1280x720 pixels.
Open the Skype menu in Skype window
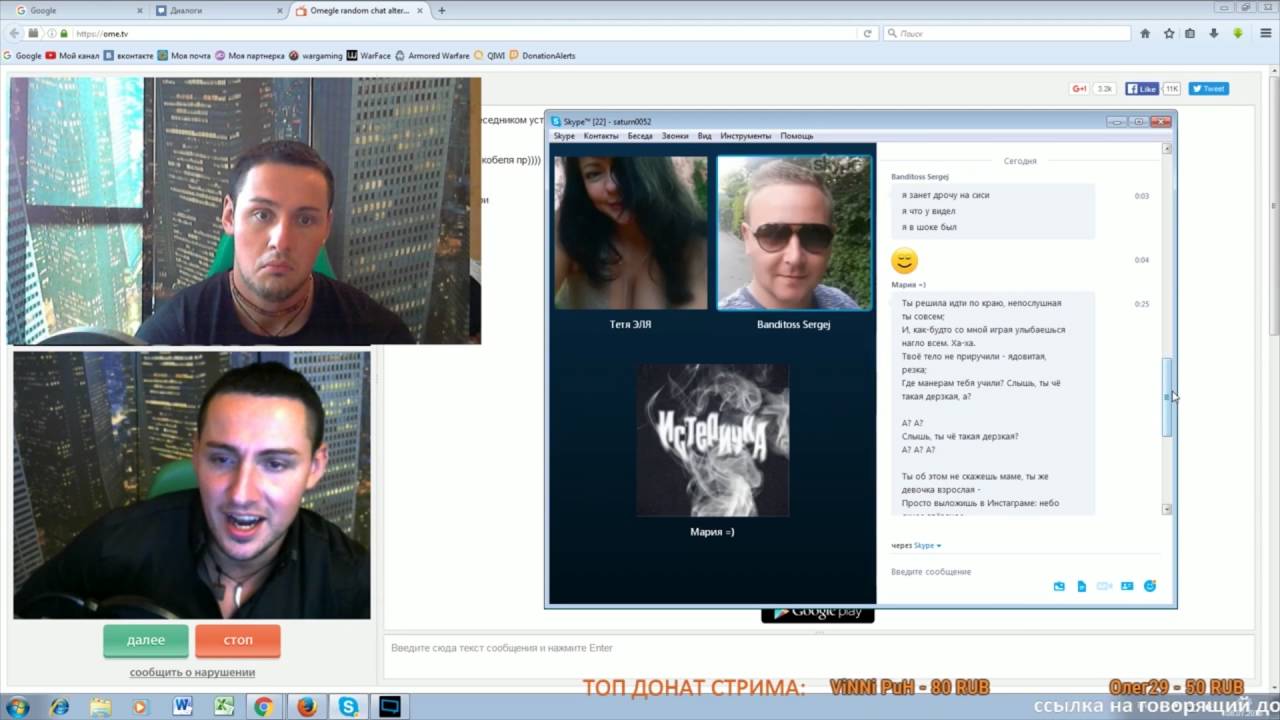pos(564,136)
